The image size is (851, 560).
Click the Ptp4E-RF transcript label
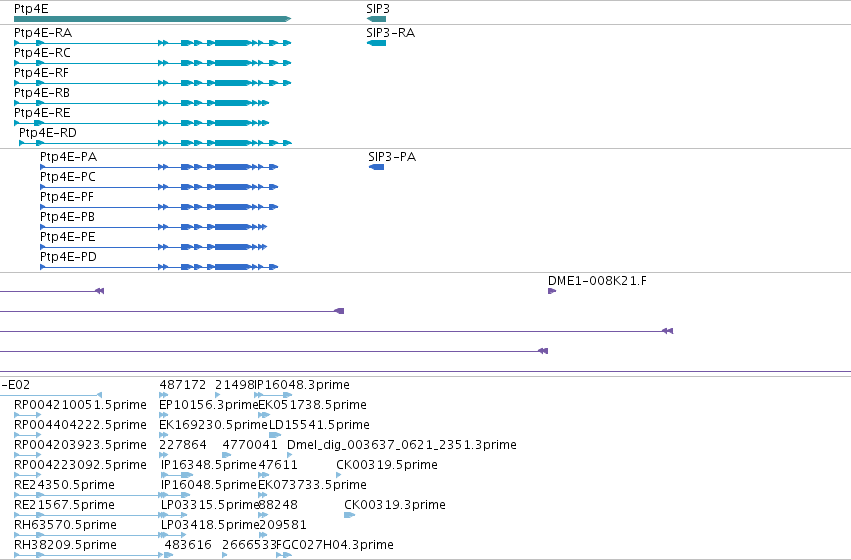41,73
